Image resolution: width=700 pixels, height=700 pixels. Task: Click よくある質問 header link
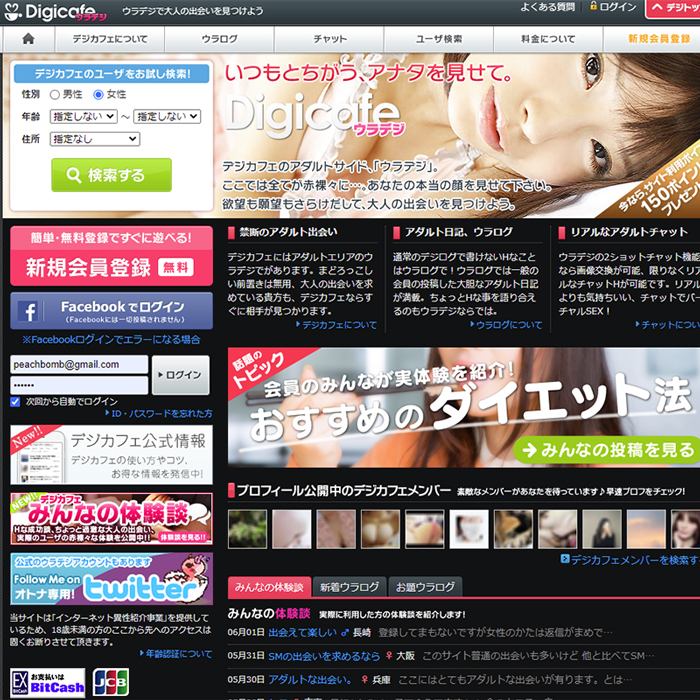(547, 7)
